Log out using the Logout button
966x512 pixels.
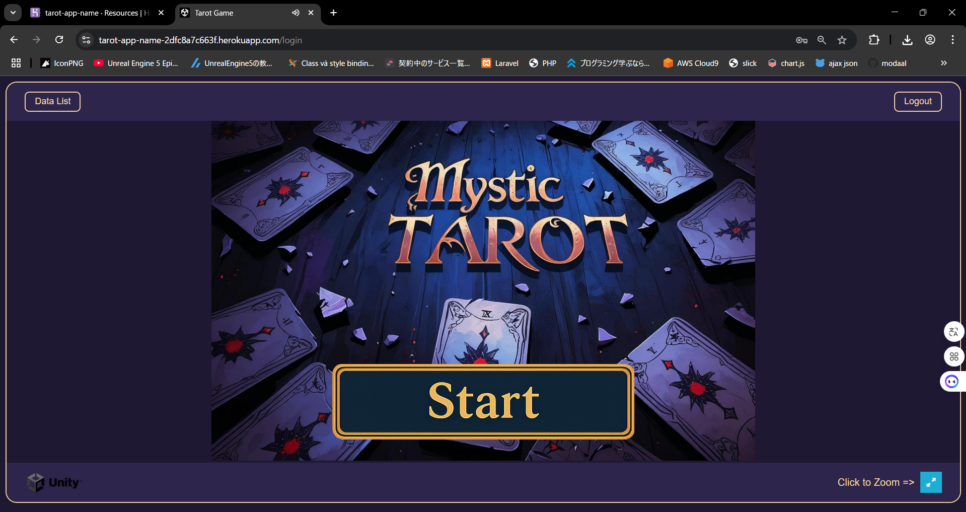tap(917, 102)
